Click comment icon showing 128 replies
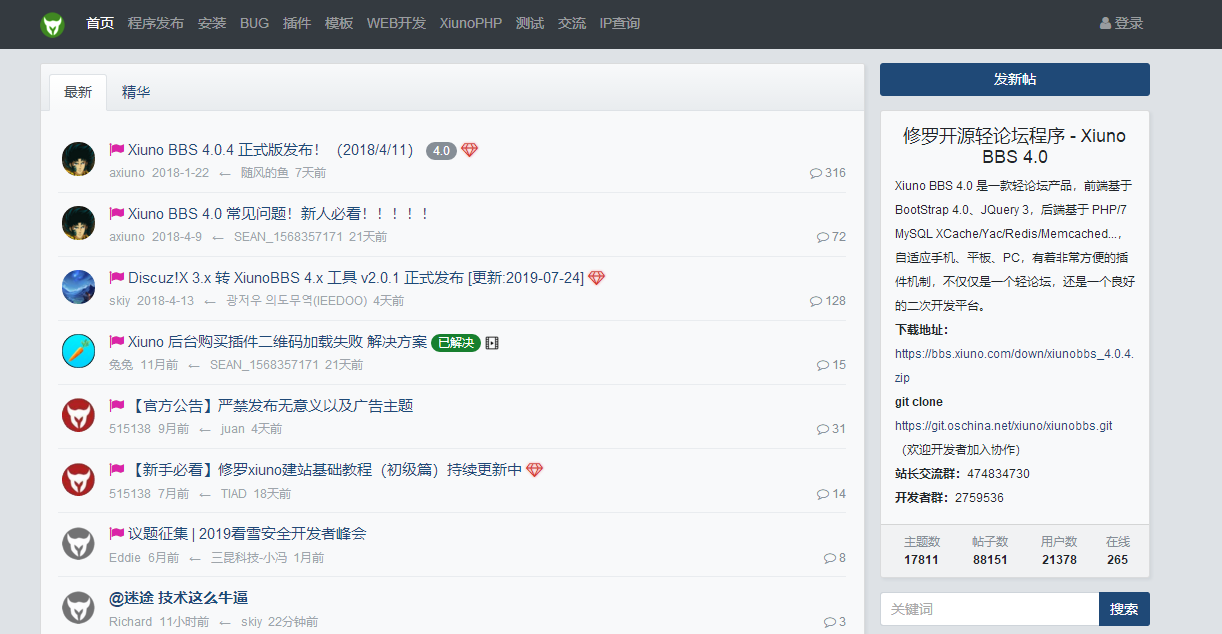The width and height of the screenshot is (1222, 634). click(816, 301)
